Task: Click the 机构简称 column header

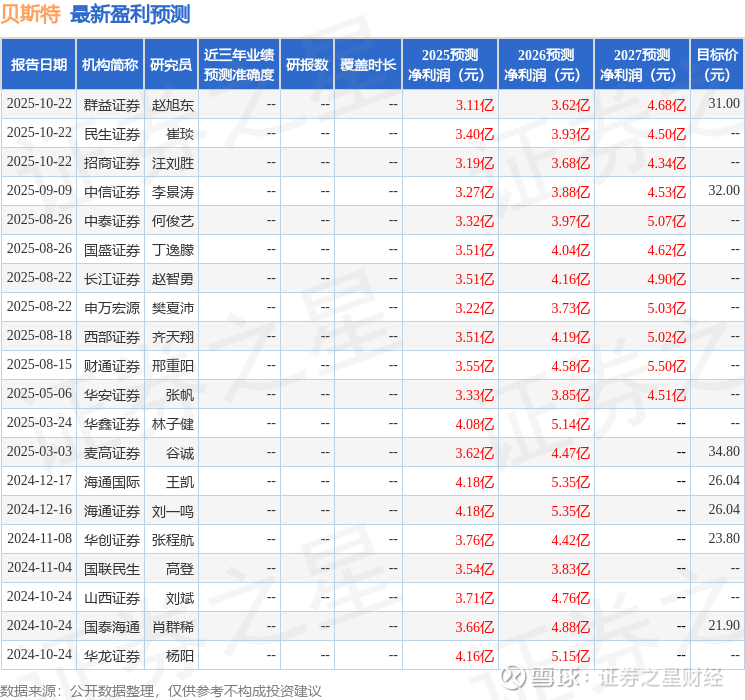Action: 110,64
